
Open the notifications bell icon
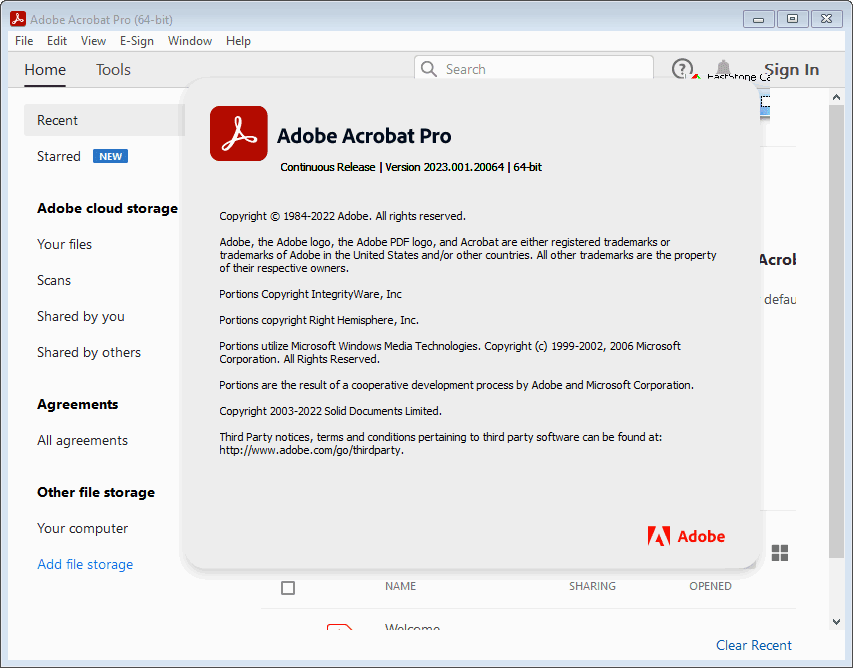[723, 67]
